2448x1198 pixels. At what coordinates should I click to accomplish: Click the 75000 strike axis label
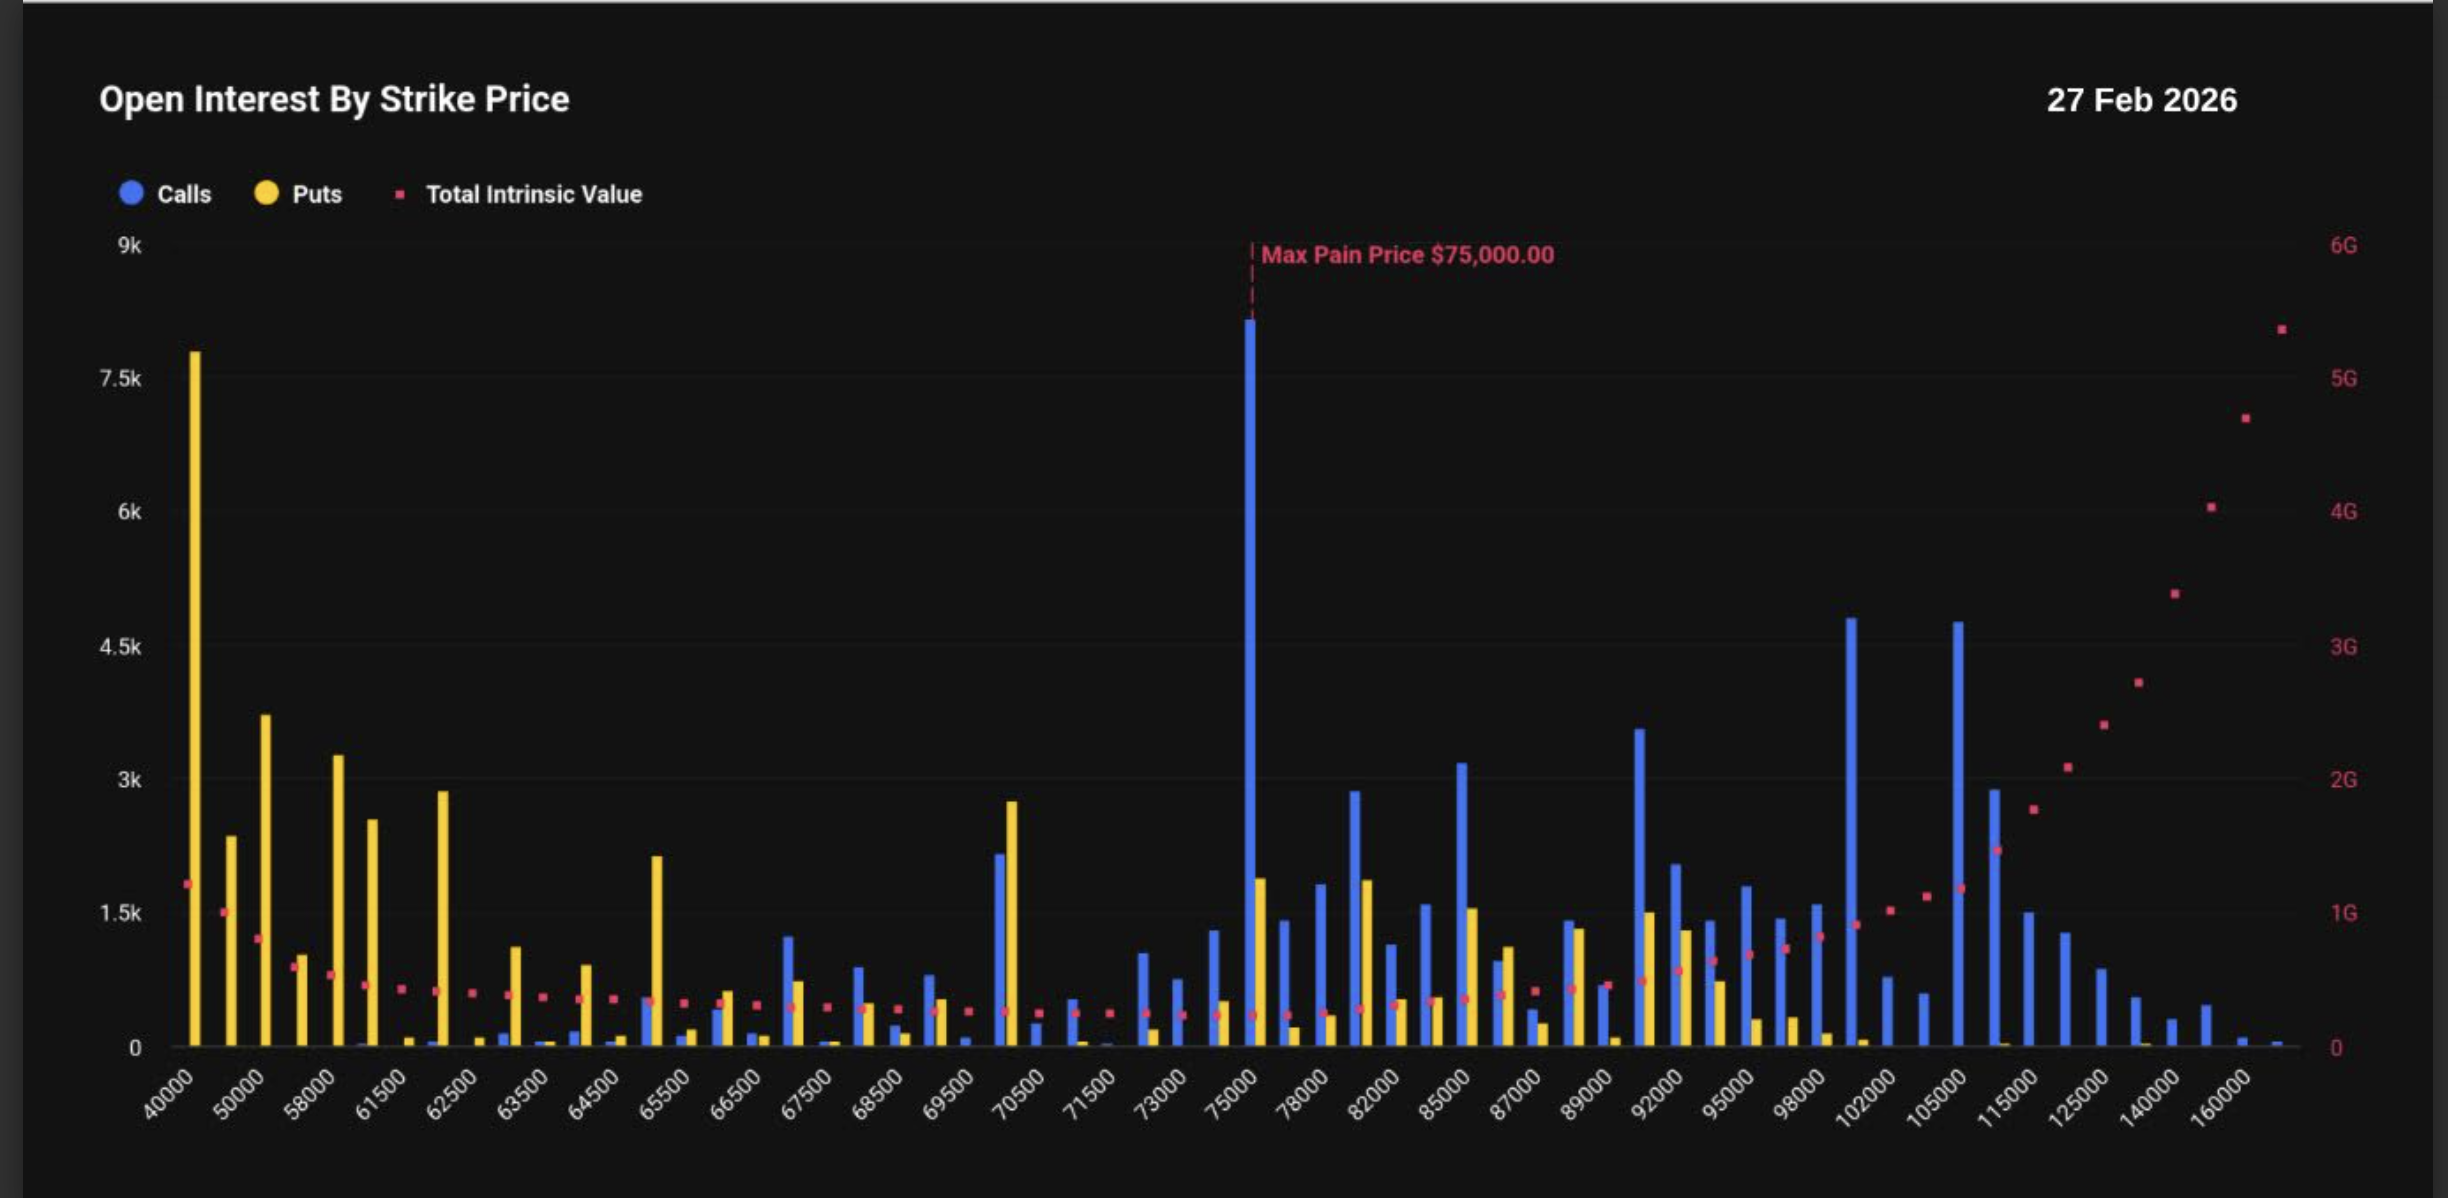(1232, 1094)
